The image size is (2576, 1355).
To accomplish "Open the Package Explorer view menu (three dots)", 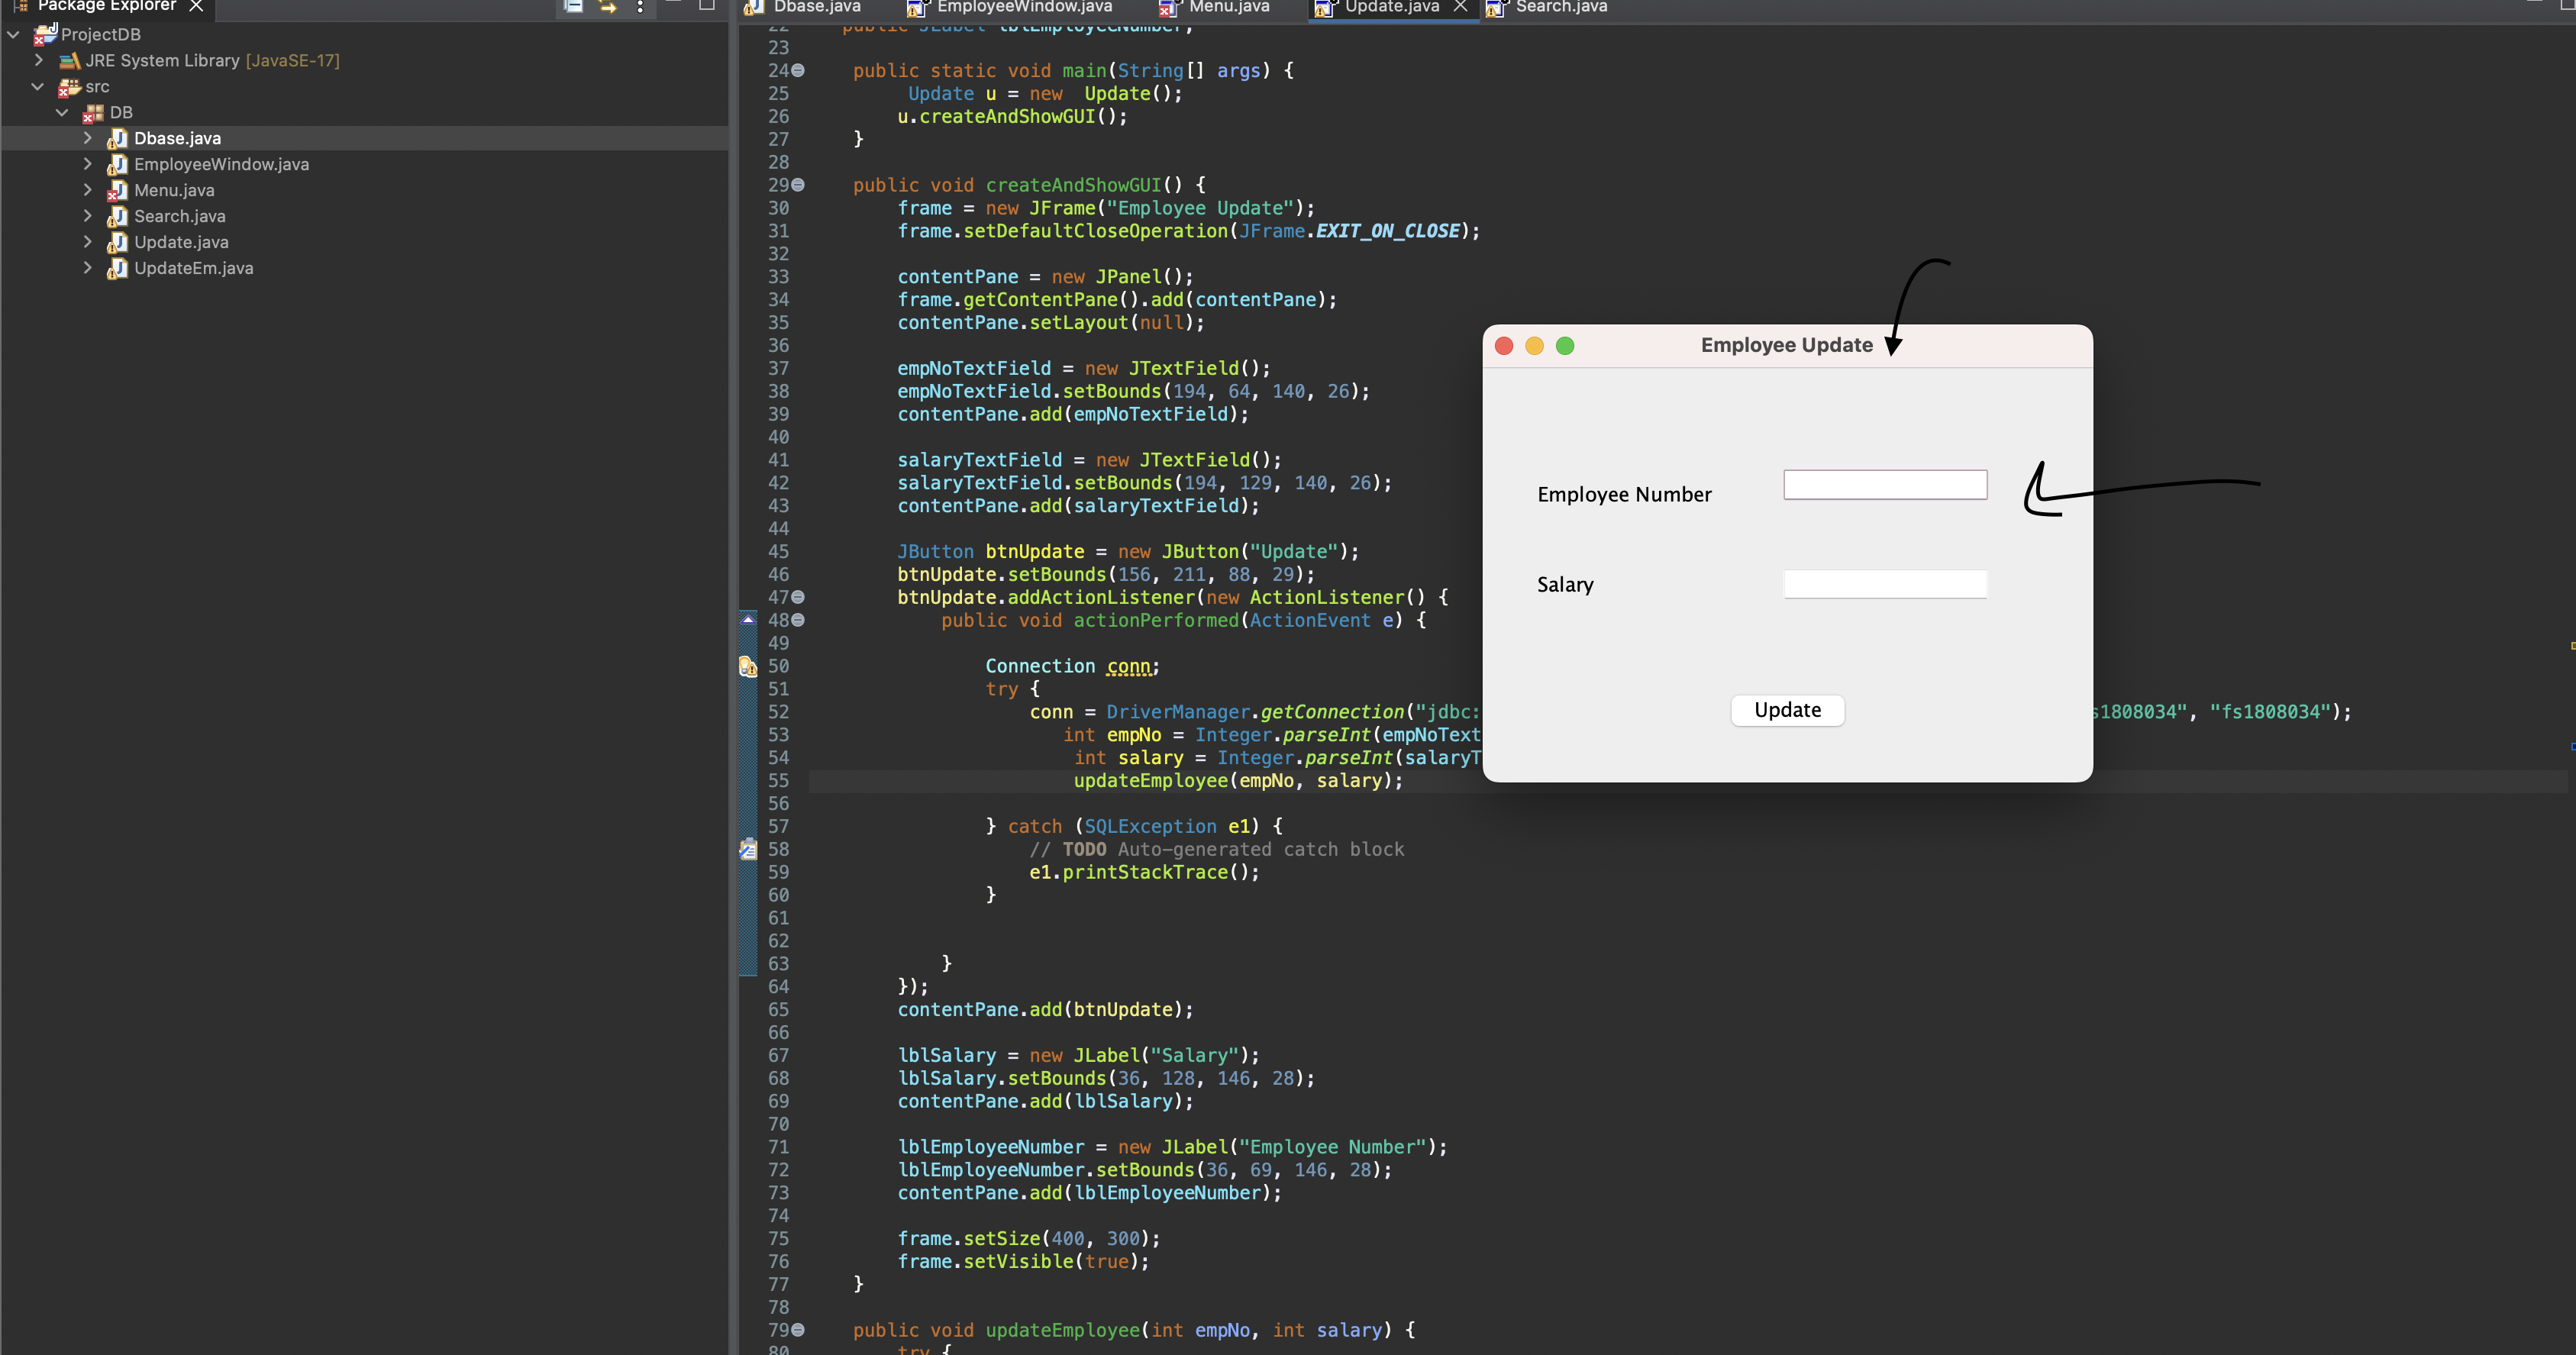I will tap(640, 6).
